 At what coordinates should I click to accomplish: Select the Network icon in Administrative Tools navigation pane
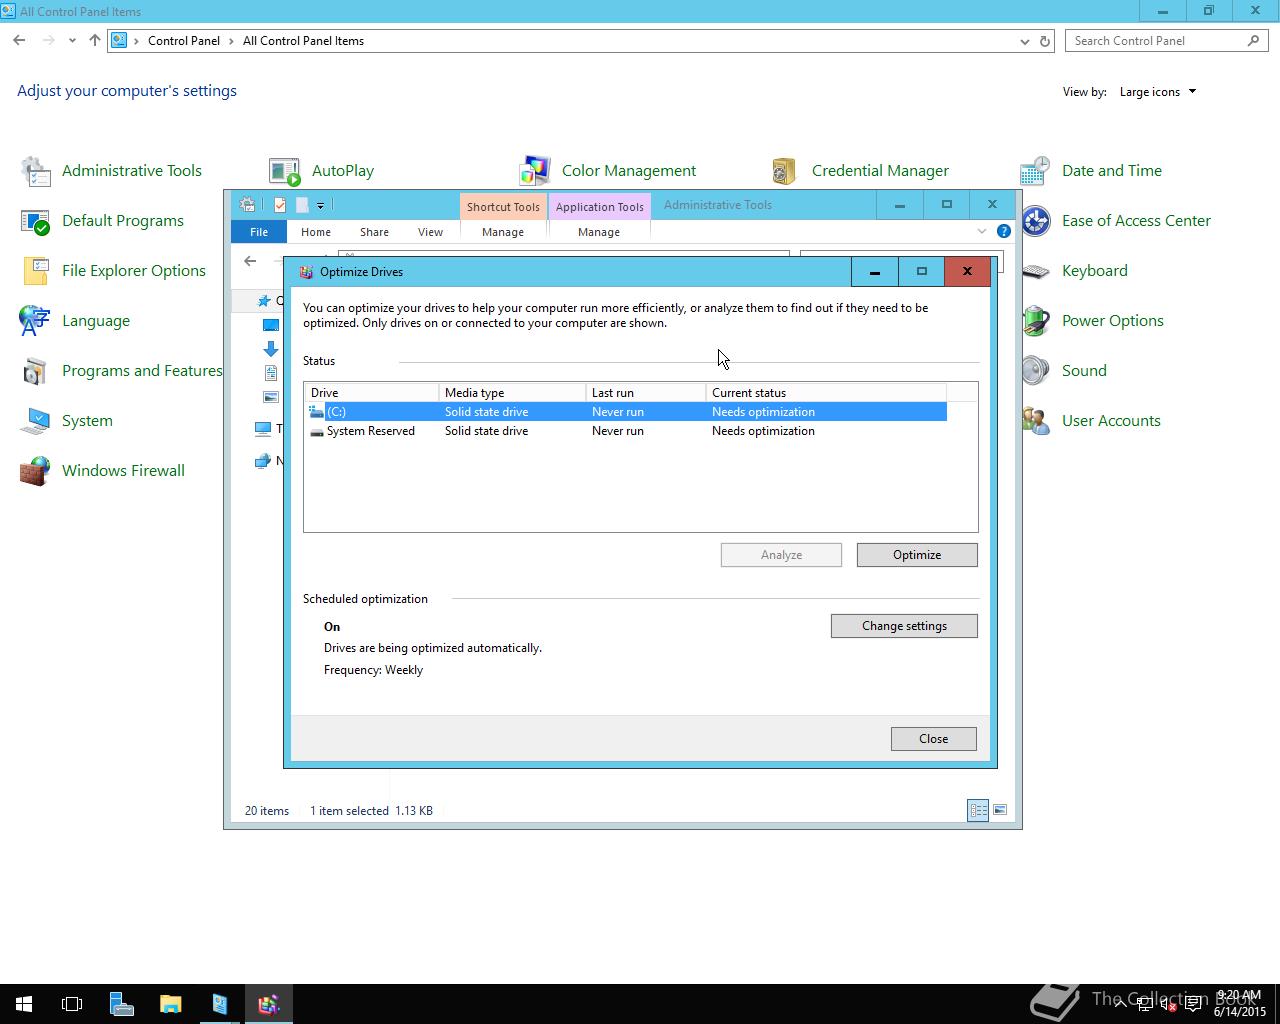263,461
